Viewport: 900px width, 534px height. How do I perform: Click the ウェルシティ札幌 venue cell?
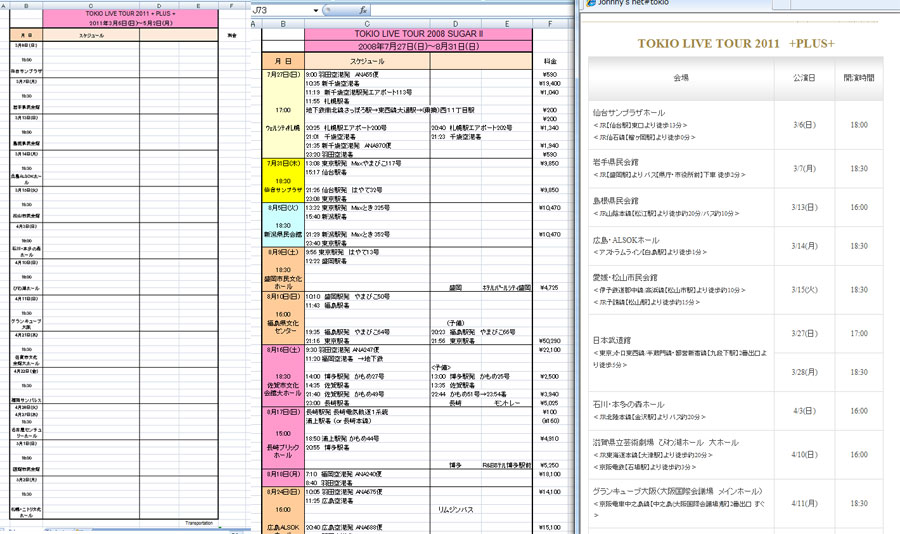point(283,128)
